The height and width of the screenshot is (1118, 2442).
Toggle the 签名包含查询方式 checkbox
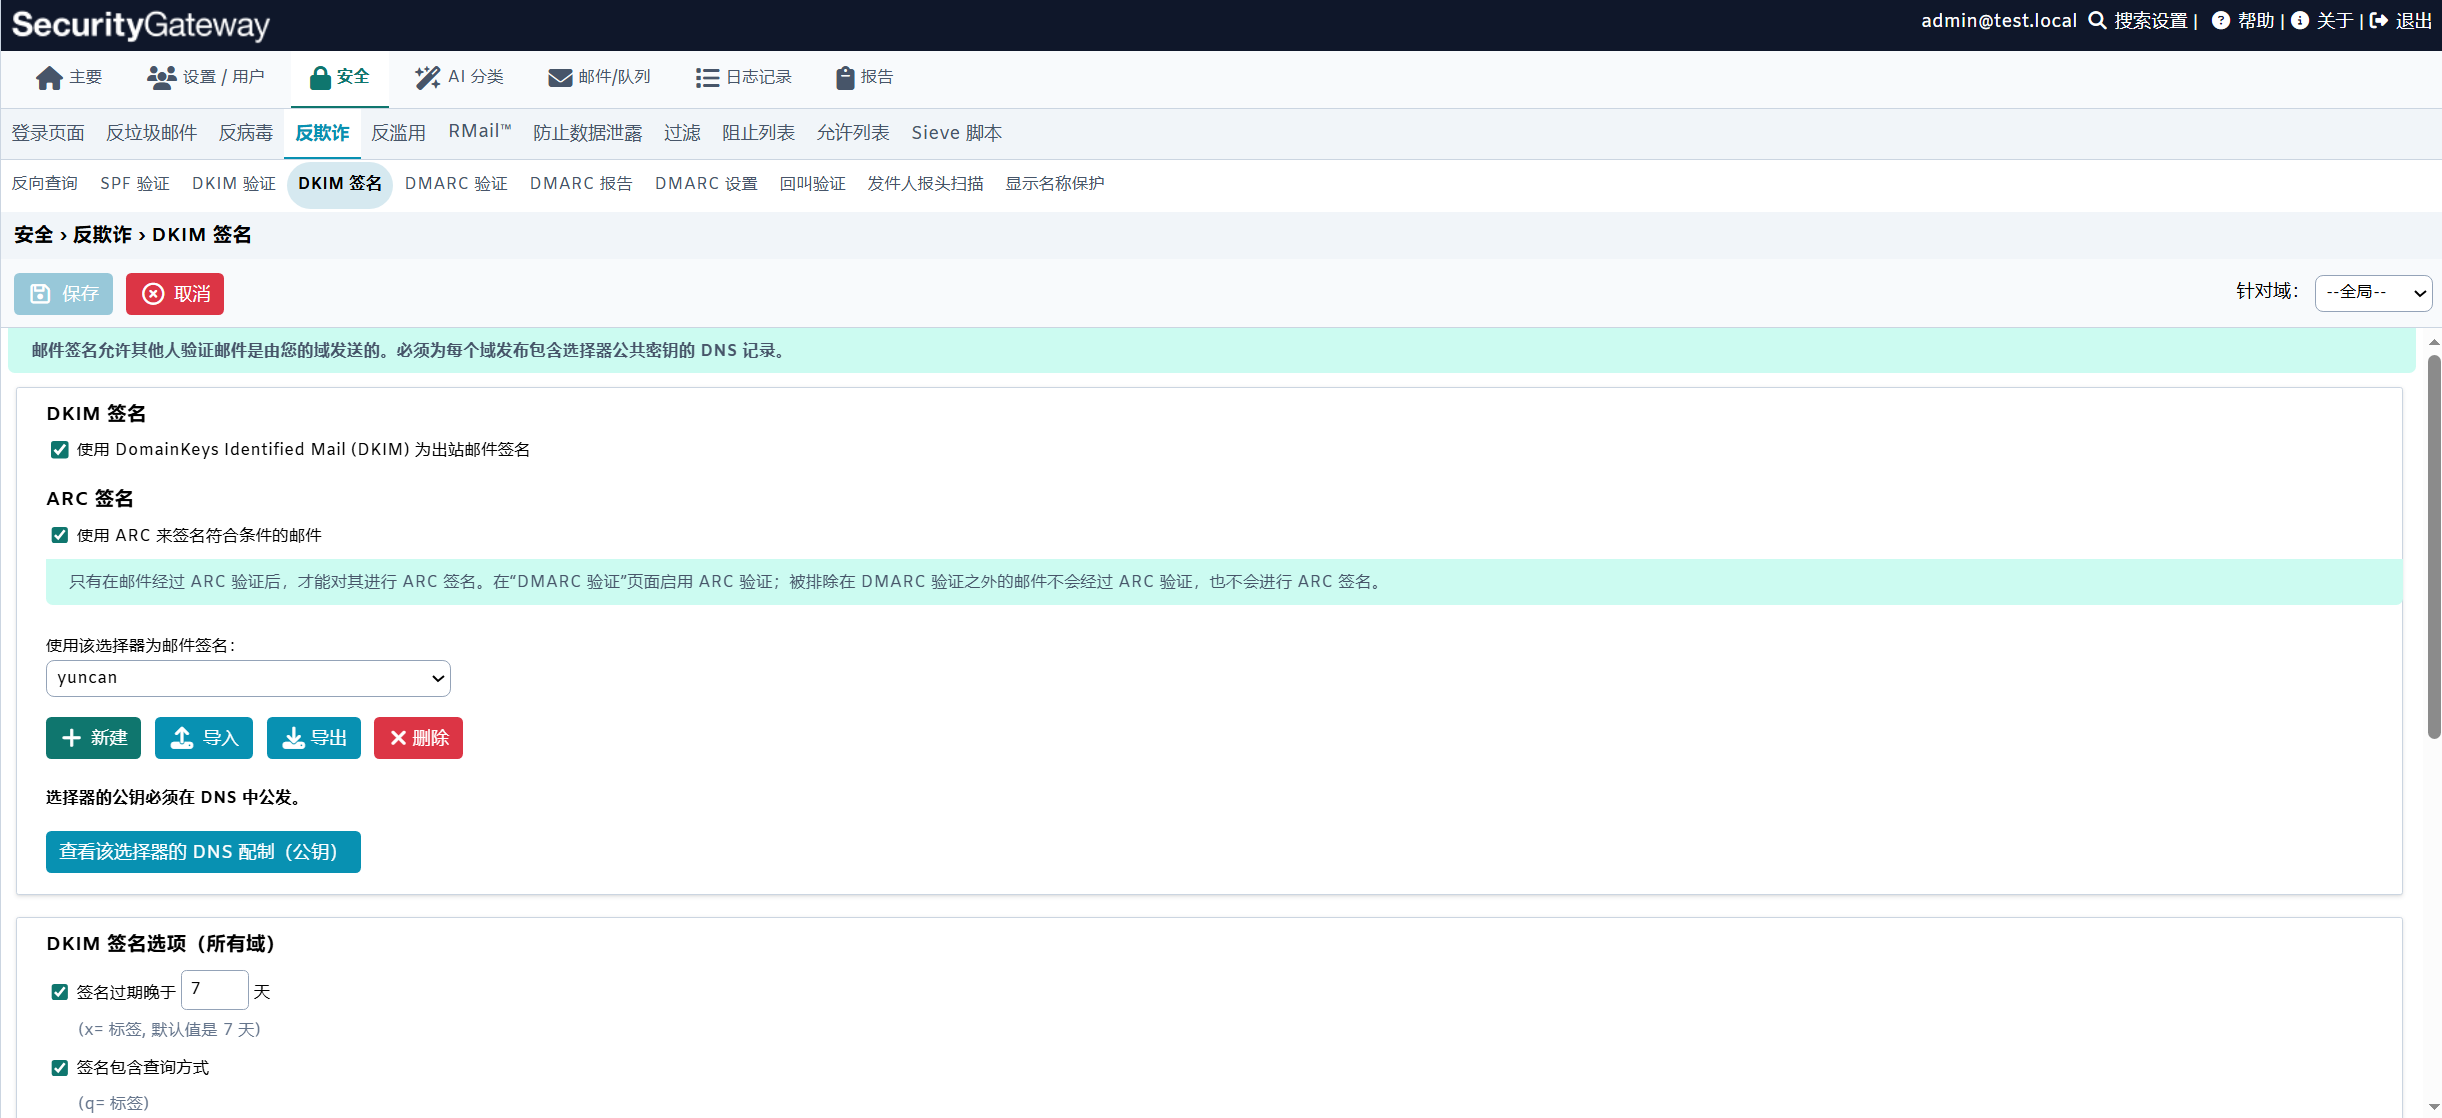point(60,1068)
